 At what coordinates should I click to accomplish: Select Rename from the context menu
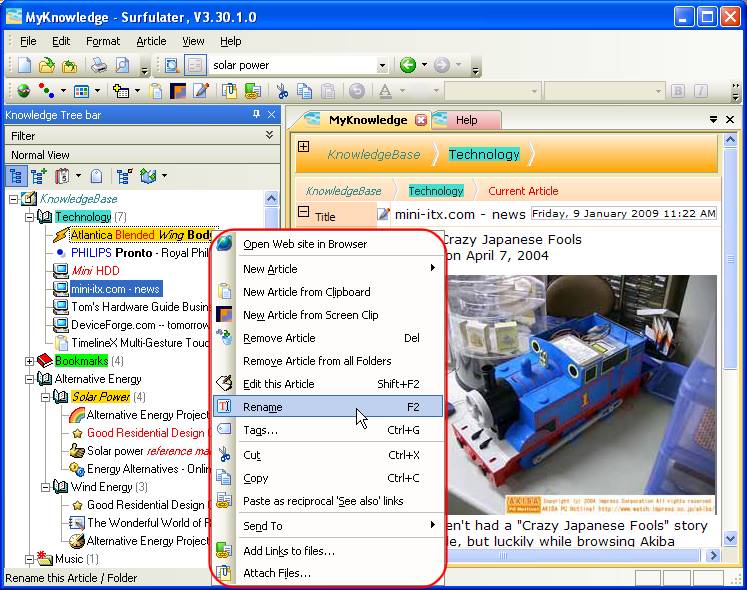point(328,407)
